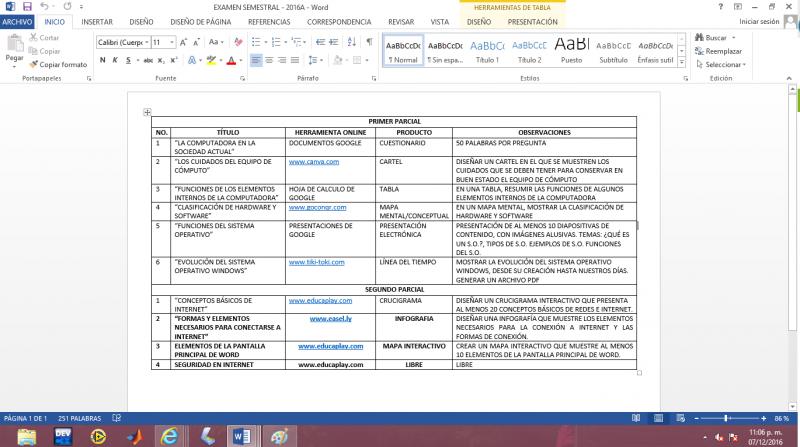This screenshot has height=447, width=800.
Task: Switch to read mode view
Action: point(636,418)
